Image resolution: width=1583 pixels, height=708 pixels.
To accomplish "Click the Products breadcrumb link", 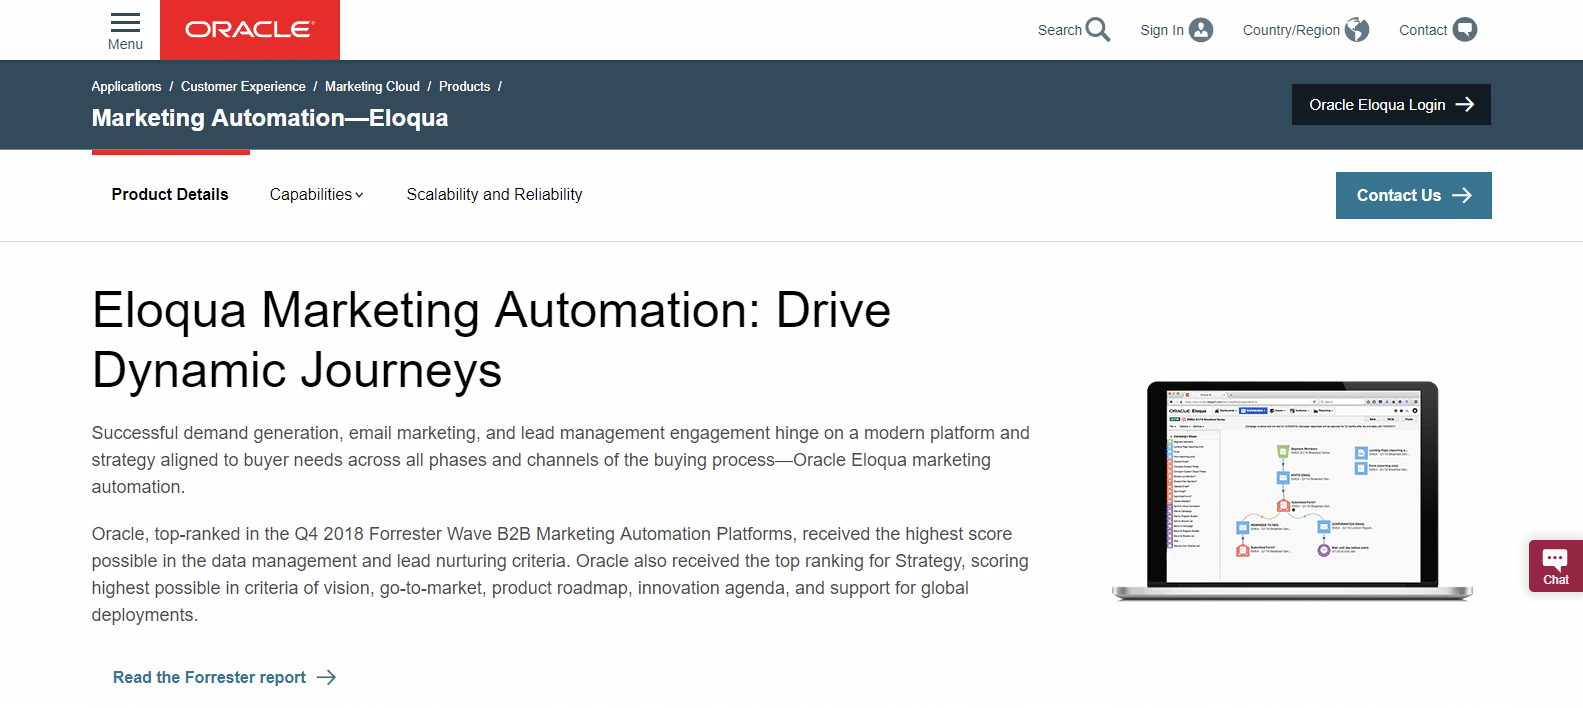I will 464,87.
